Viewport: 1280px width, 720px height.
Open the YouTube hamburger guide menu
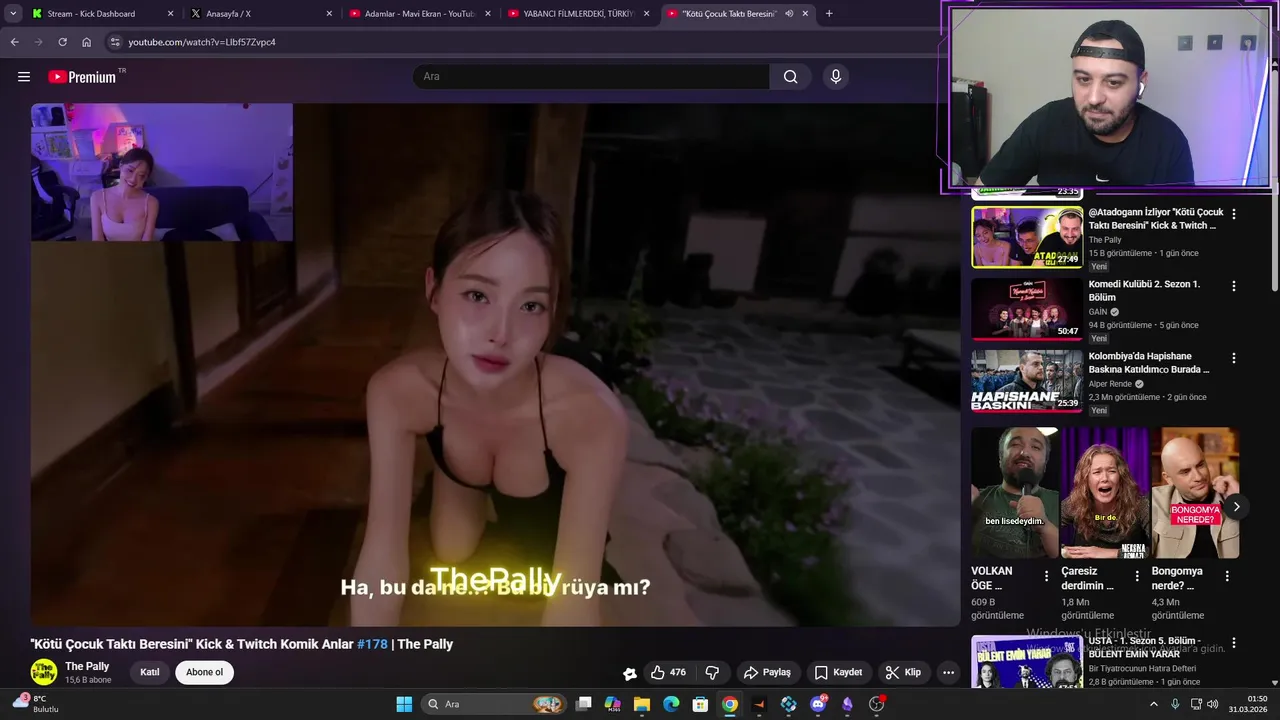coord(24,77)
